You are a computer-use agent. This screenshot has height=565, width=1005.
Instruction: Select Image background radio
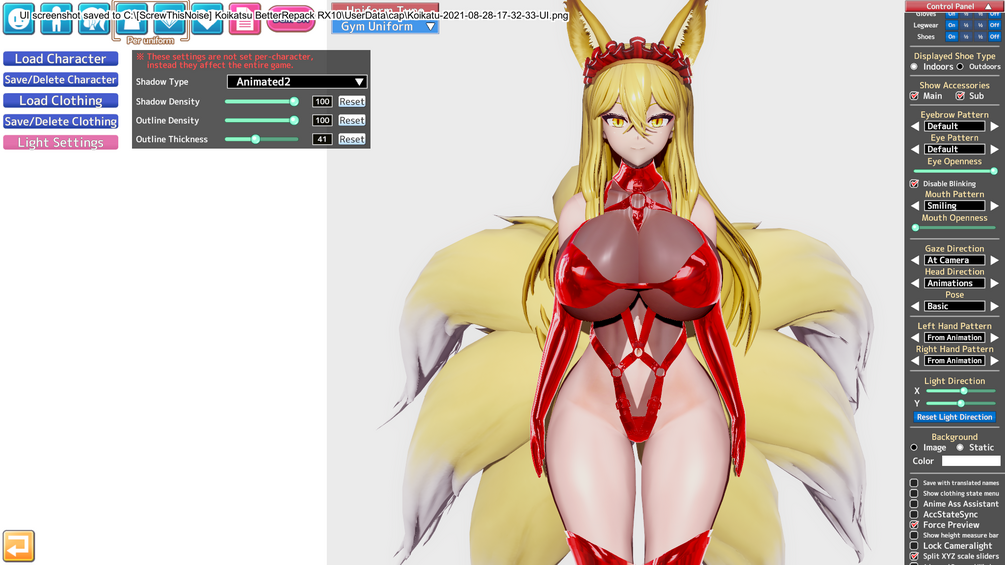(914, 448)
